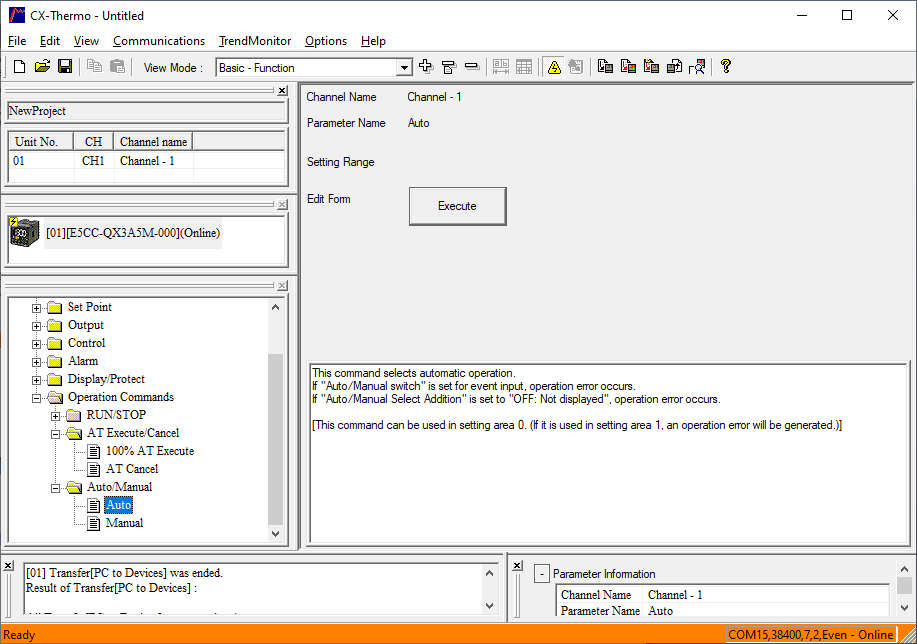Open the File menu

coord(17,41)
